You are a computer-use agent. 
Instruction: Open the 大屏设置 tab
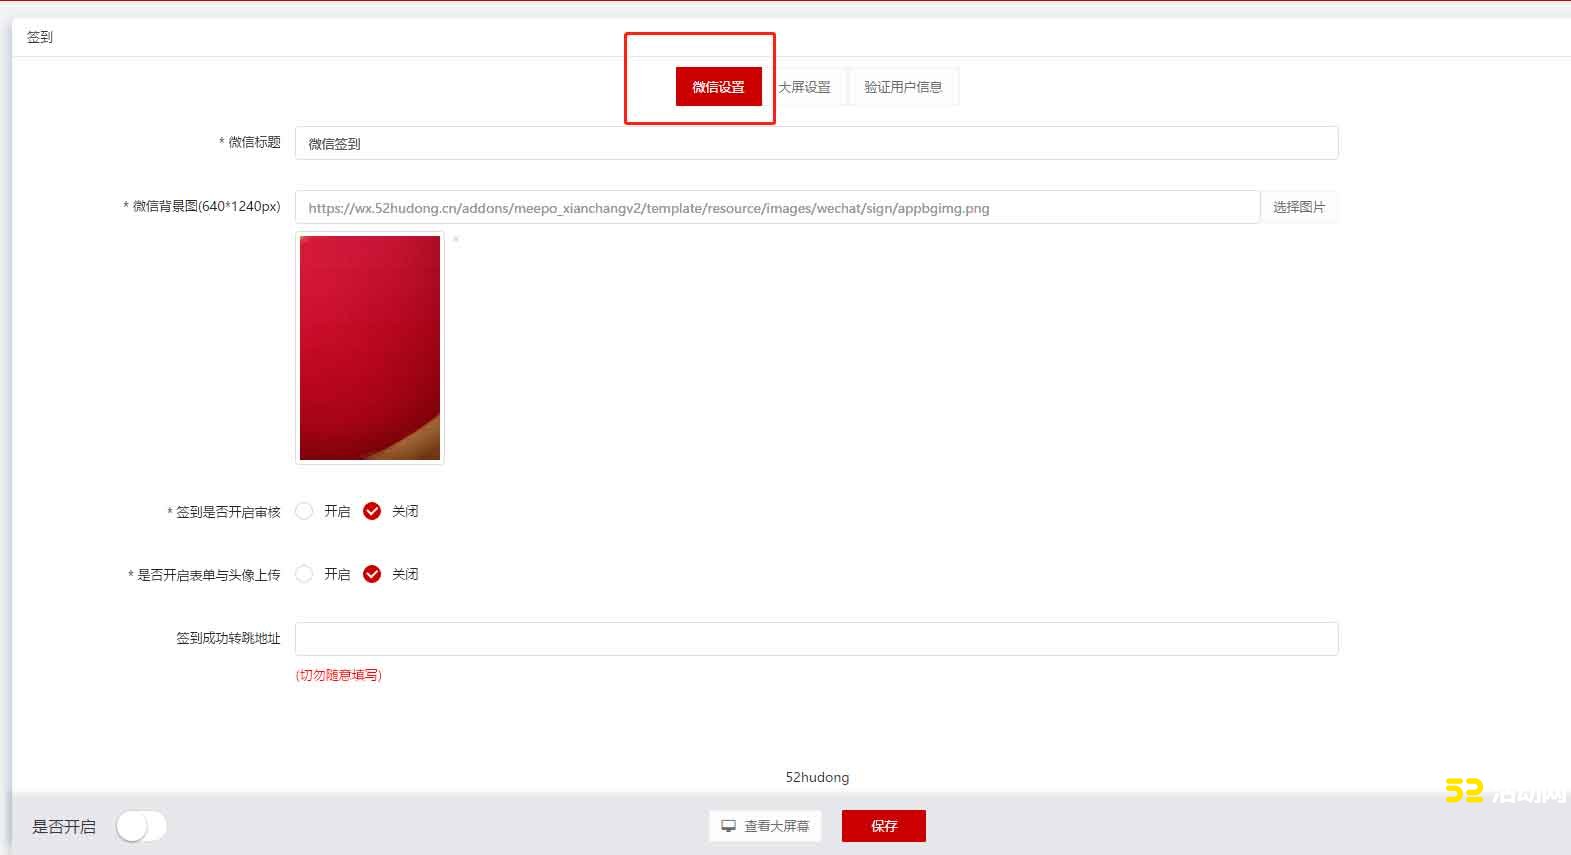(805, 87)
